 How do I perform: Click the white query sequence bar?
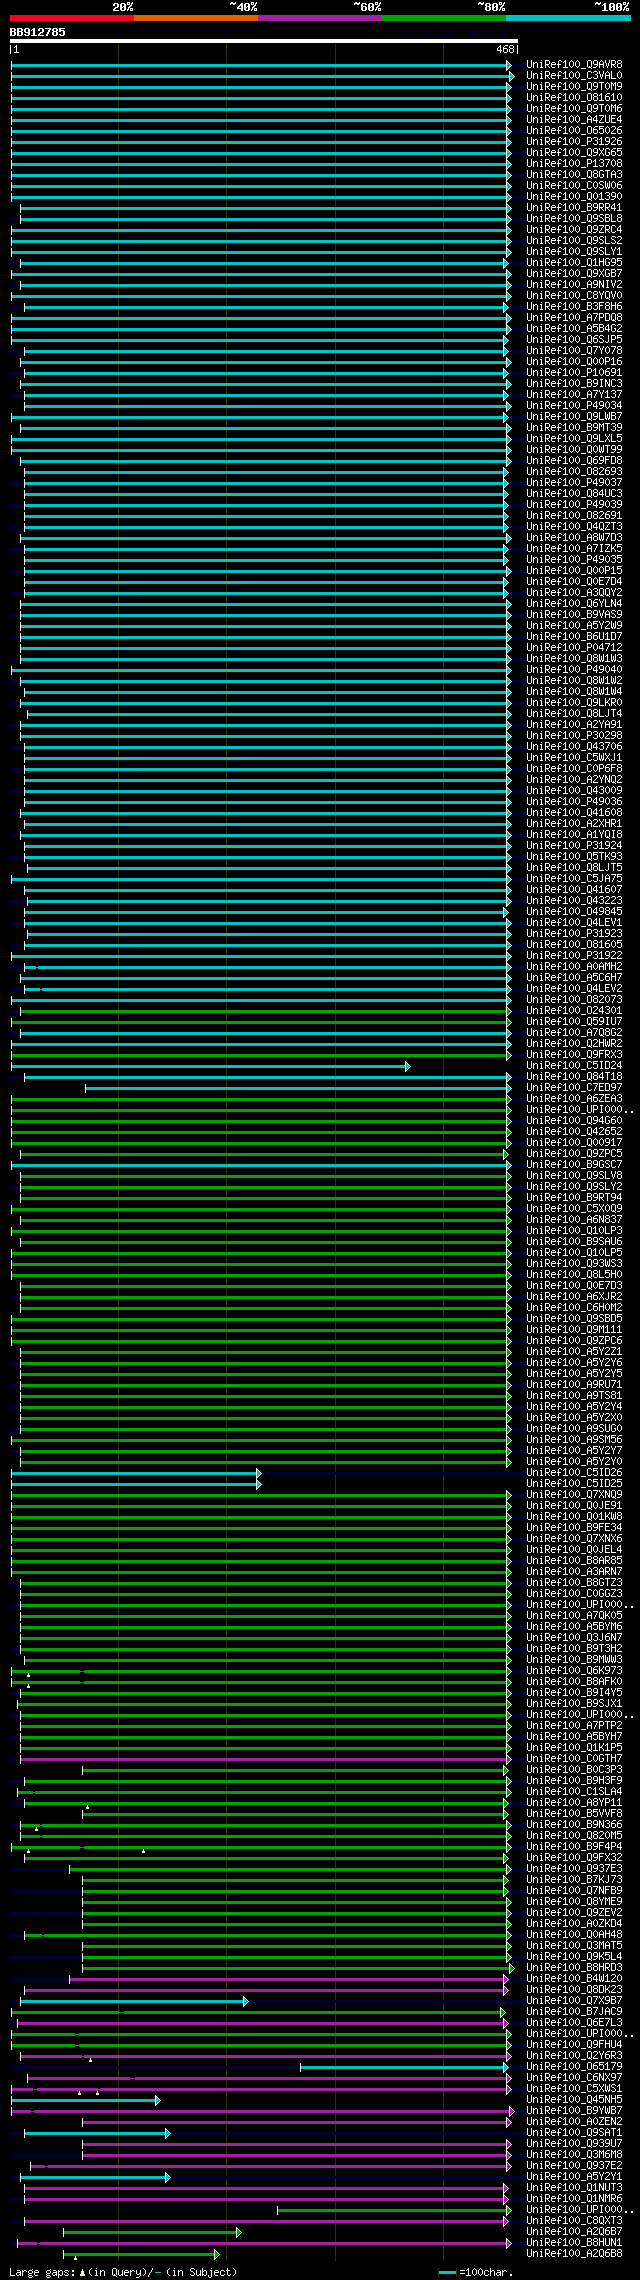[263, 41]
